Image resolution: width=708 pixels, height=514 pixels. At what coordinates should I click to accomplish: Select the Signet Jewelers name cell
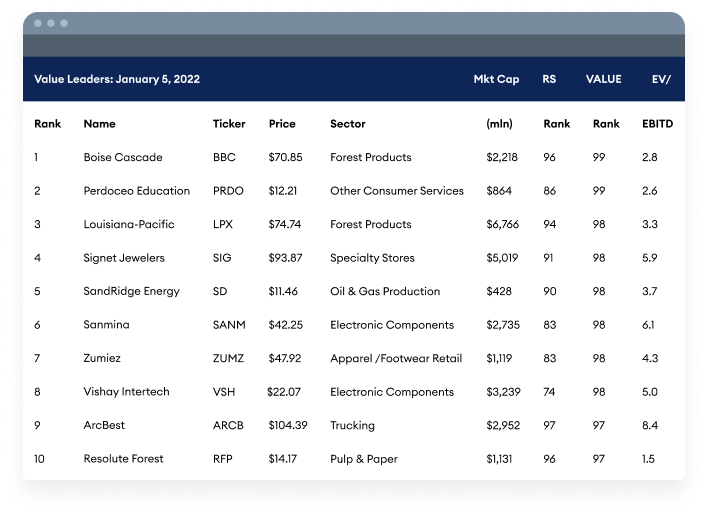[x=124, y=258]
